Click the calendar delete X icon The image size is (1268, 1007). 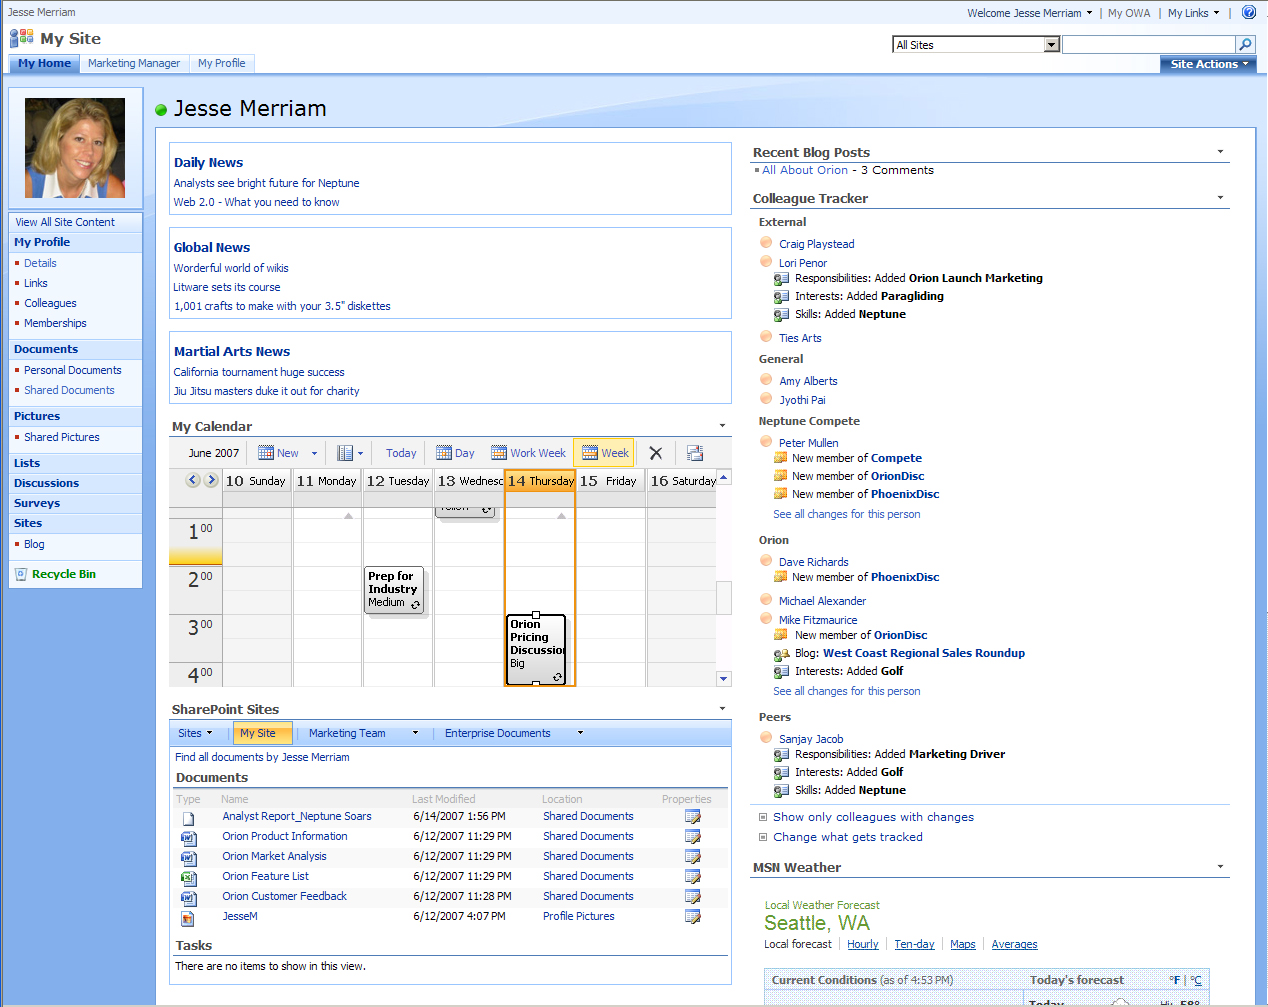[x=656, y=453]
